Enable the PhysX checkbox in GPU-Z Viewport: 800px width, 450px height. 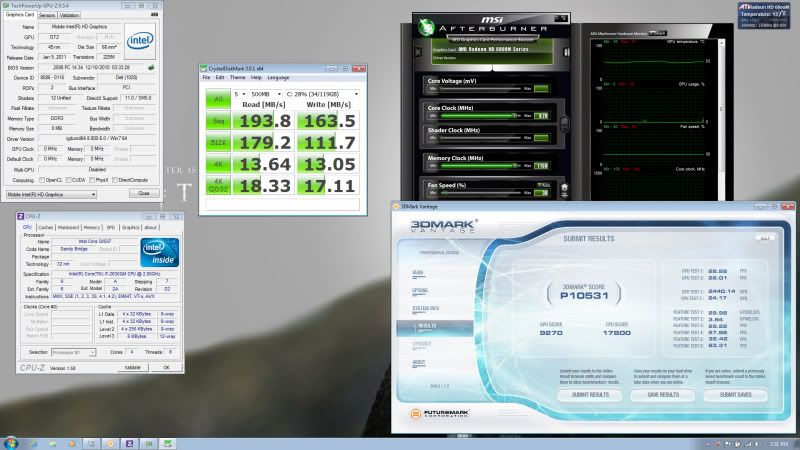[x=92, y=180]
